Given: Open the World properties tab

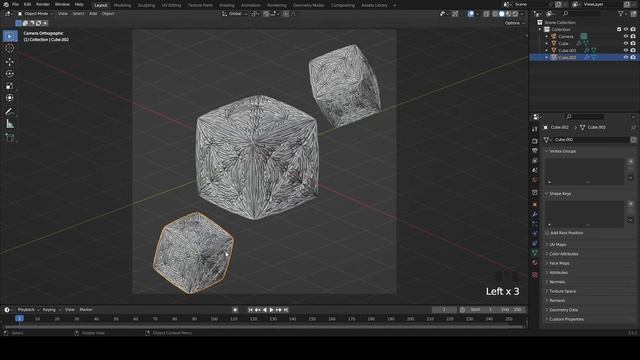Looking at the screenshot, I should click(x=535, y=180).
